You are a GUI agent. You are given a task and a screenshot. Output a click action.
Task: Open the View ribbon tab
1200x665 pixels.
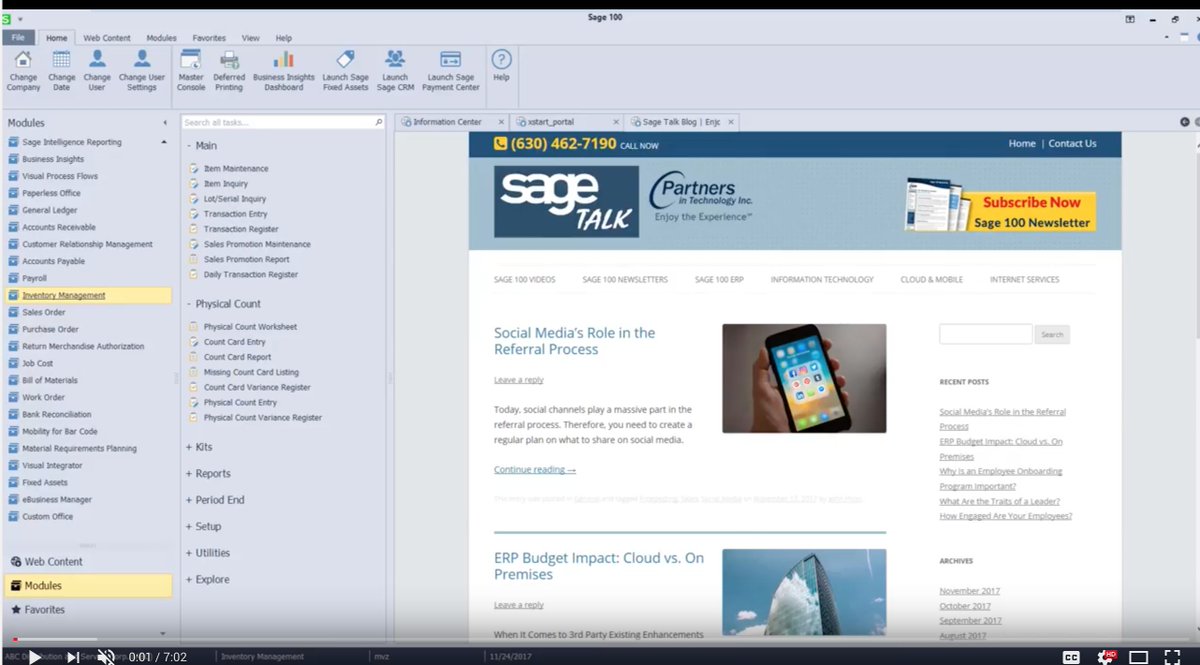coord(251,38)
